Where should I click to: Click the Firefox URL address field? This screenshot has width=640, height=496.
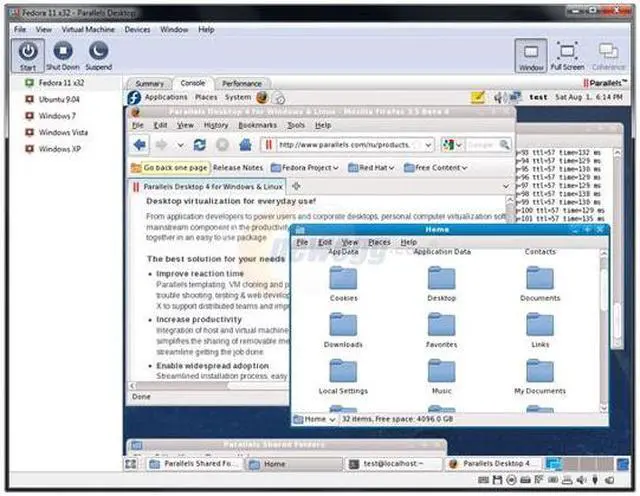point(347,145)
